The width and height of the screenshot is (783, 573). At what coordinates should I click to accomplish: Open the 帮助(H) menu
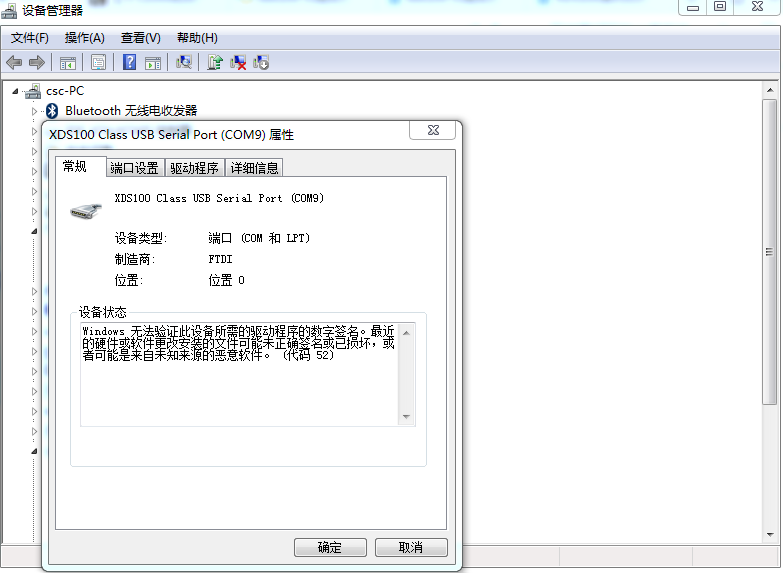tap(197, 38)
